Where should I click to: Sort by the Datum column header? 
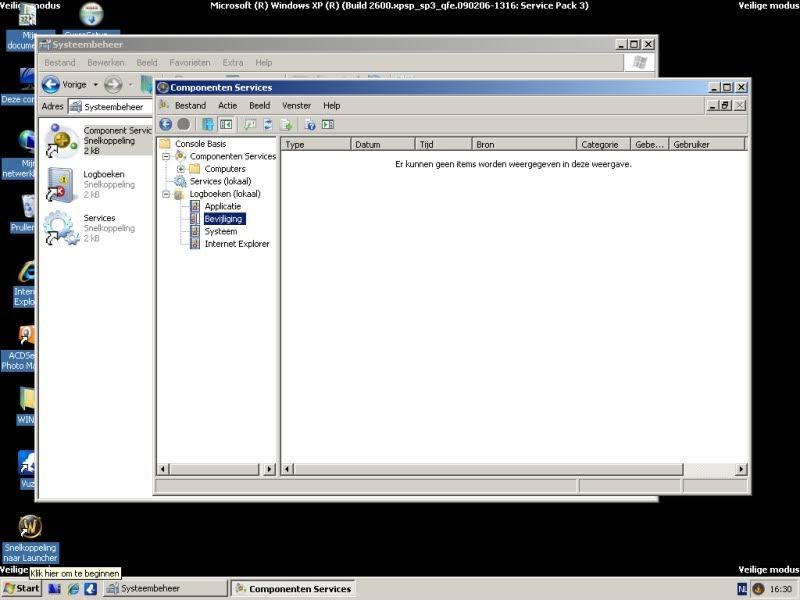(383, 144)
